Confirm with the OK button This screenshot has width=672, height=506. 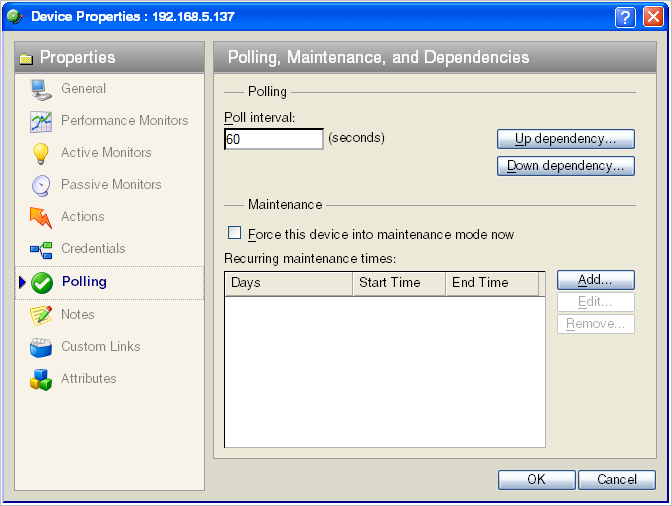(537, 479)
